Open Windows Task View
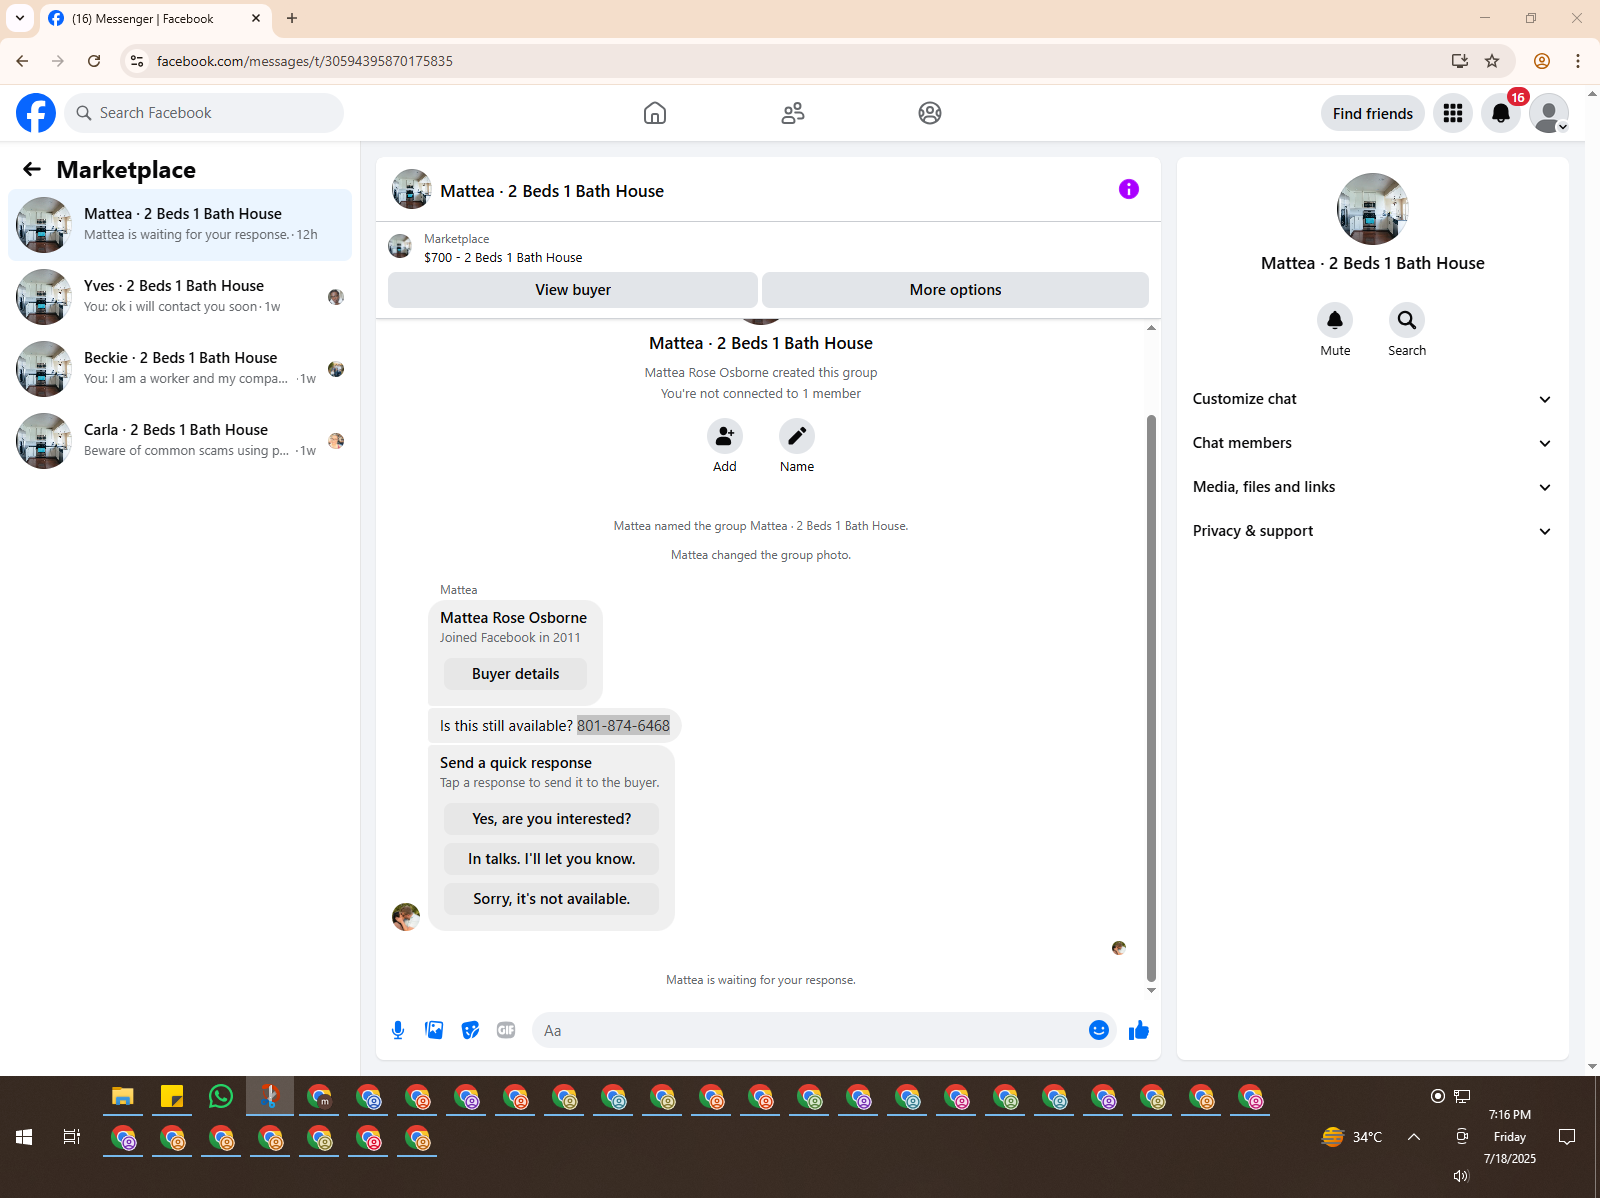Image resolution: width=1600 pixels, height=1198 pixels. point(72,1137)
